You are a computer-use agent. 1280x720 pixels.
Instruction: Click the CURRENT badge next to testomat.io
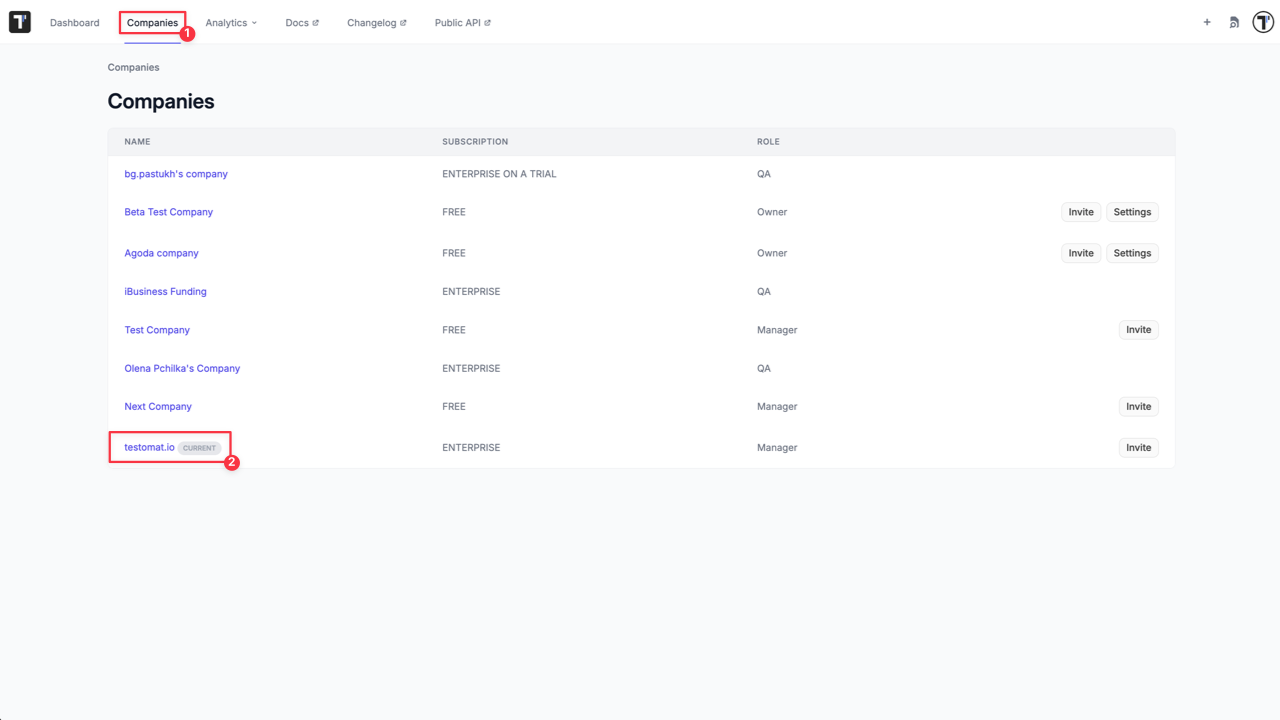[198, 447]
